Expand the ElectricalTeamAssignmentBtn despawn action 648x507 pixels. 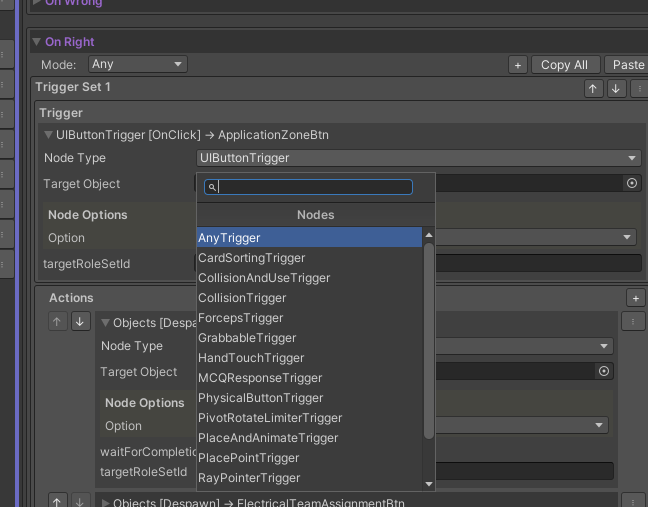[105, 503]
